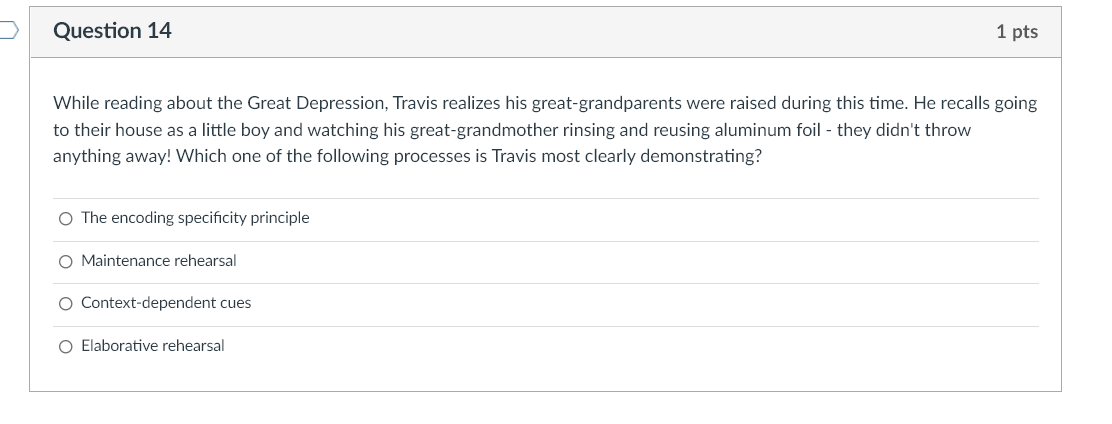Click the "Maintenance rehearsal" answer label
The image size is (1112, 424).
coord(158,261)
